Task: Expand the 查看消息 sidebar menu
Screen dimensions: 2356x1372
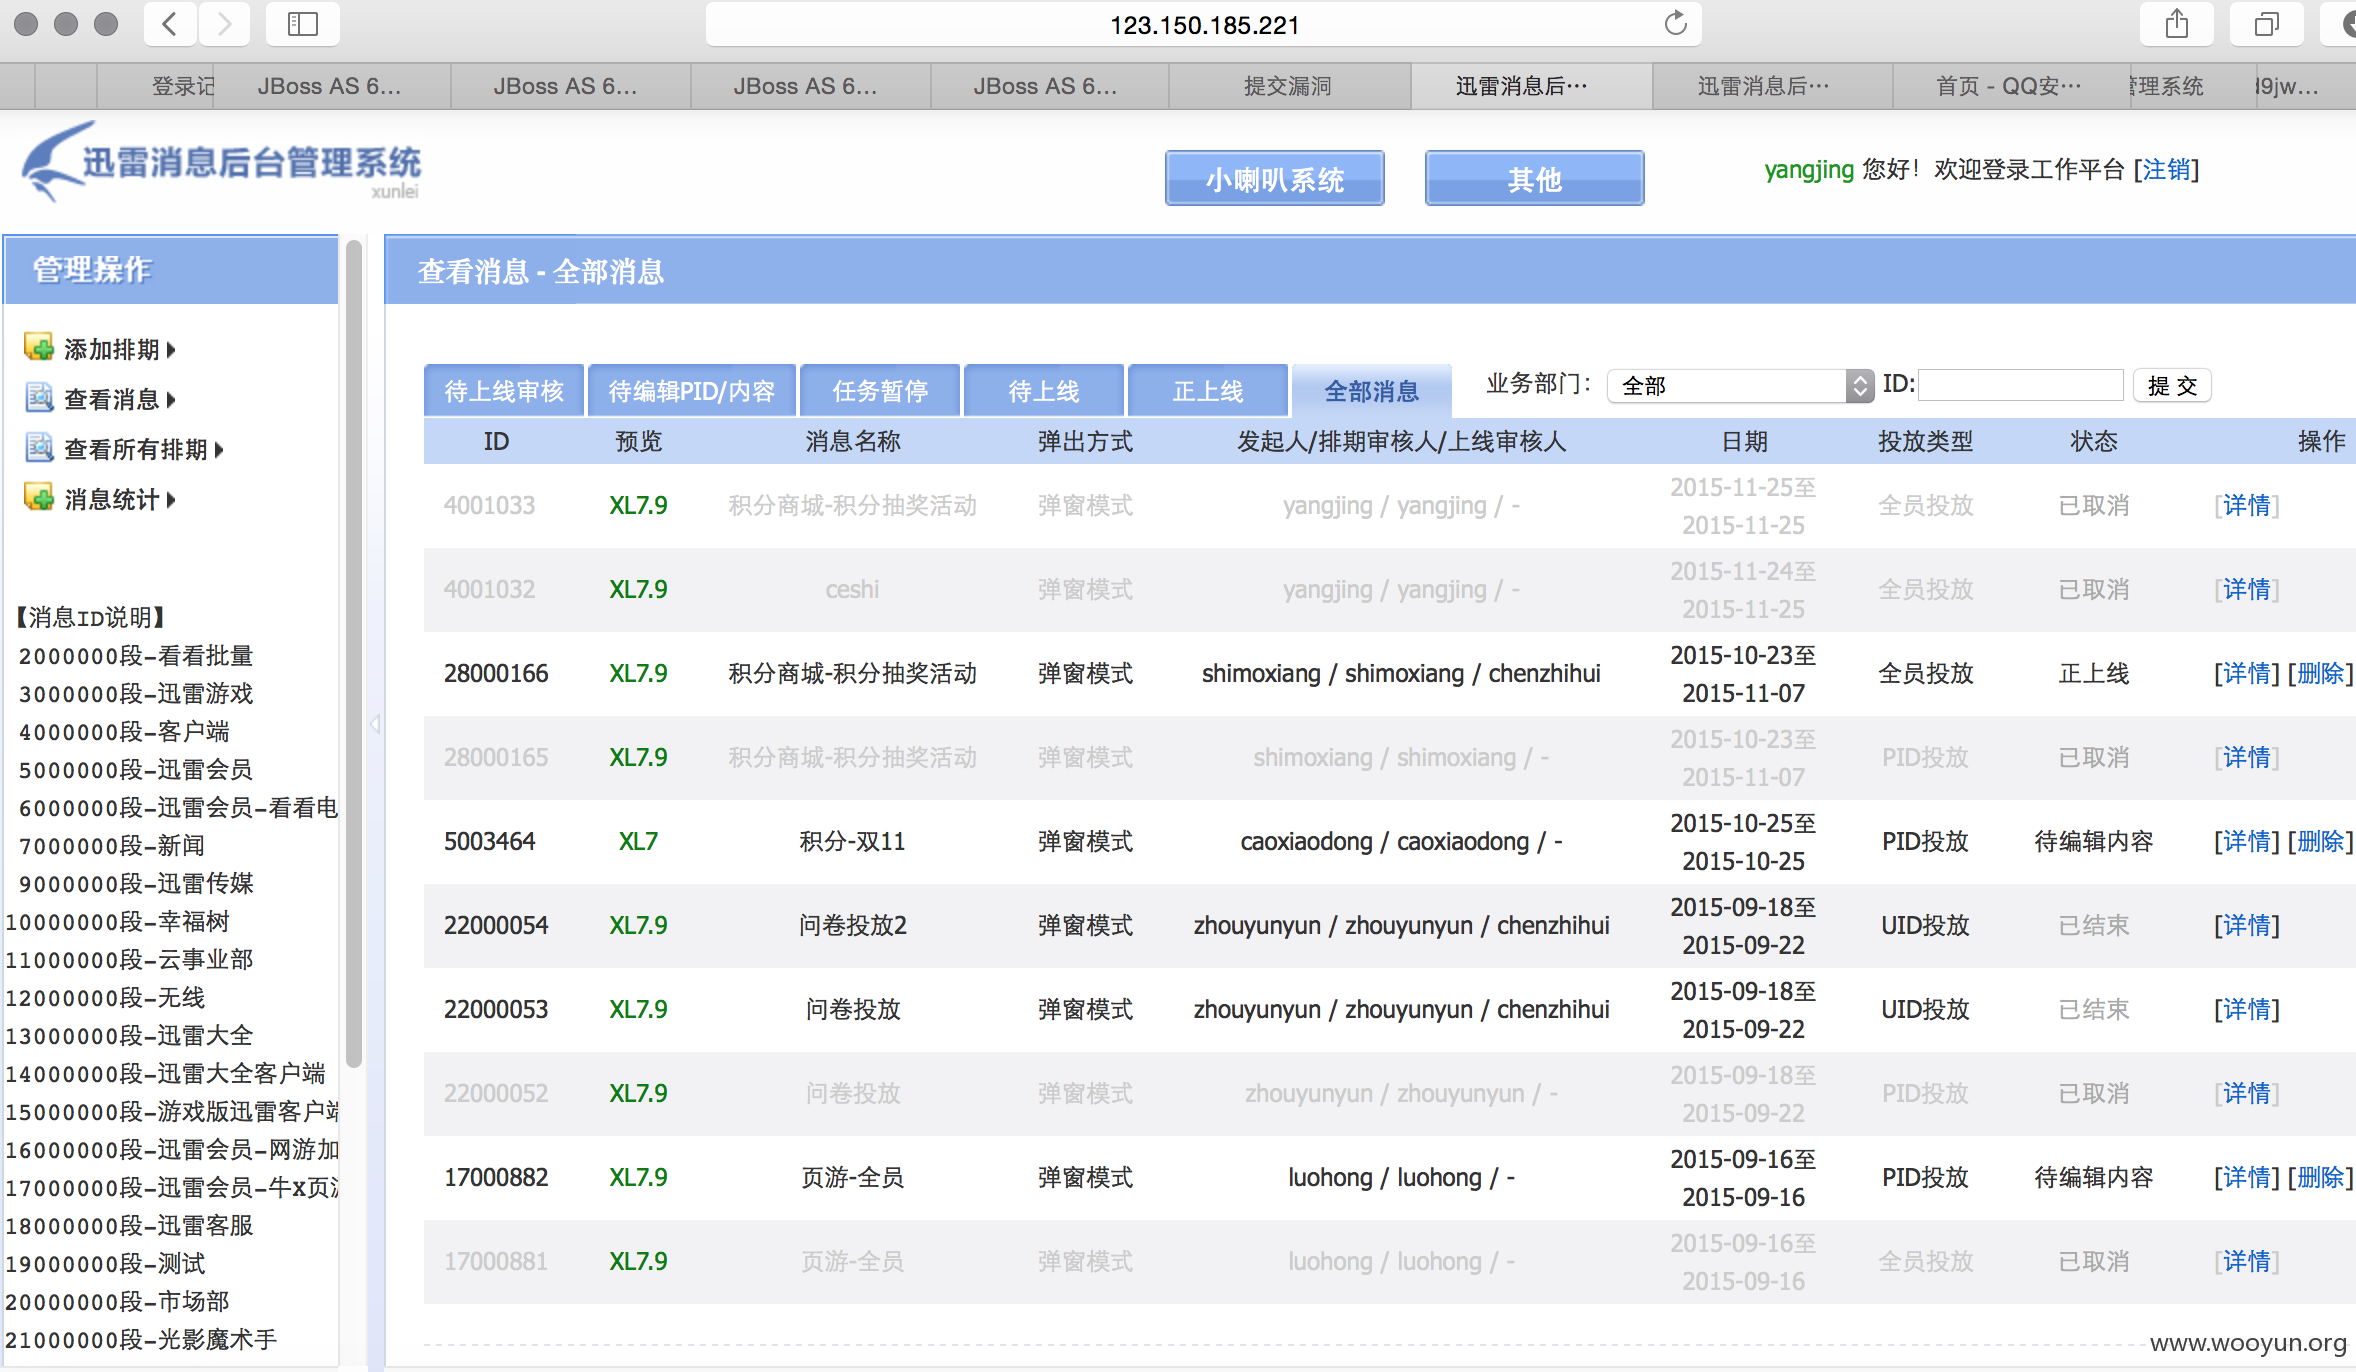Action: [x=120, y=399]
